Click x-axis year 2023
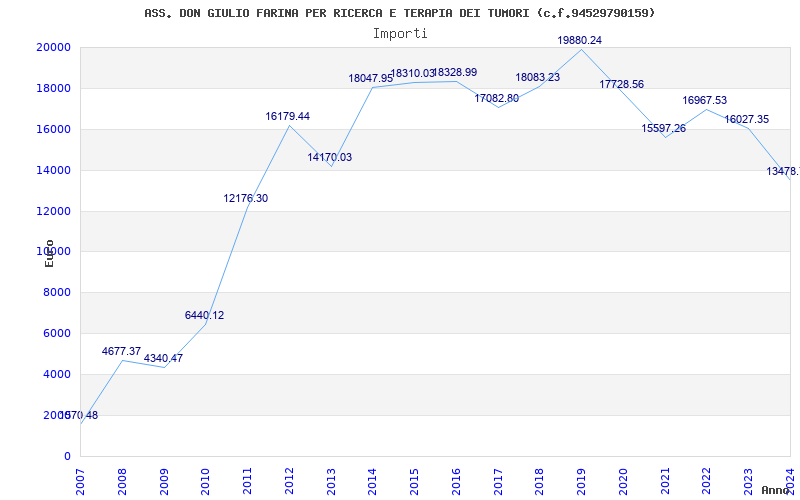Screen dimensions: 800x500 pyautogui.click(x=748, y=482)
